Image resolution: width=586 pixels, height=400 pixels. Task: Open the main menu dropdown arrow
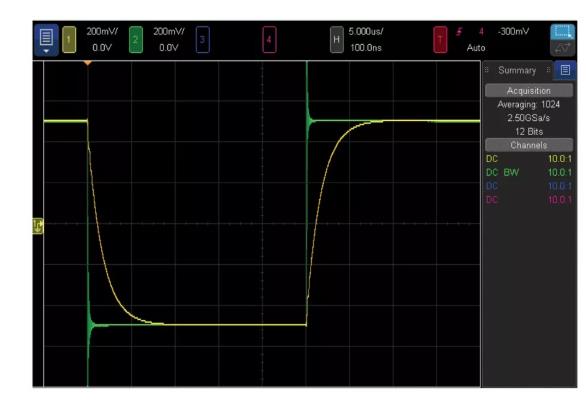pyautogui.click(x=46, y=52)
